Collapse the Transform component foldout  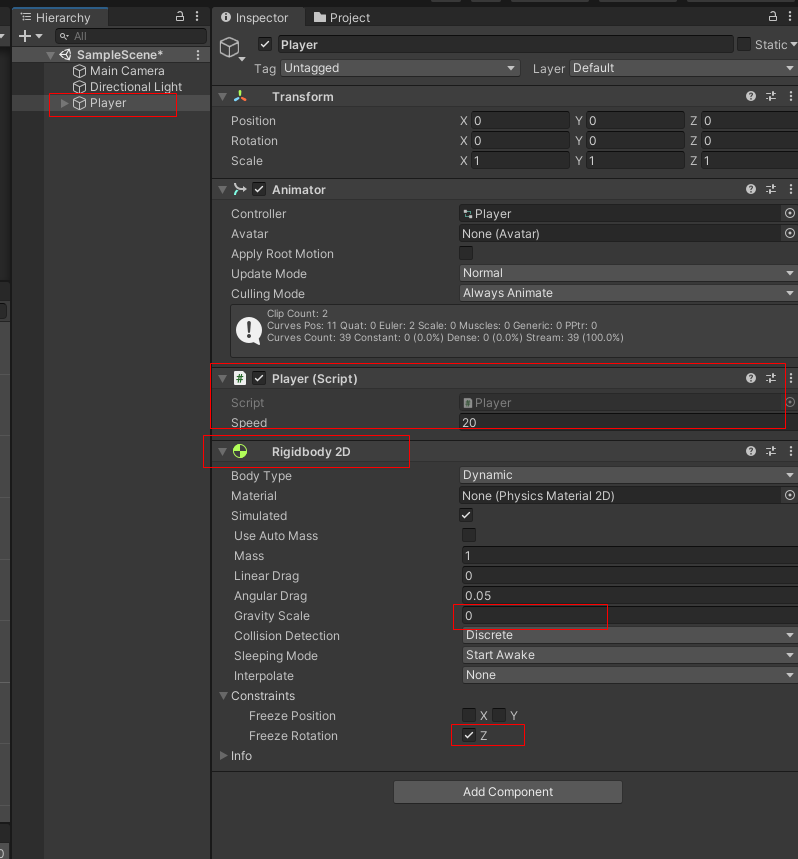222,97
